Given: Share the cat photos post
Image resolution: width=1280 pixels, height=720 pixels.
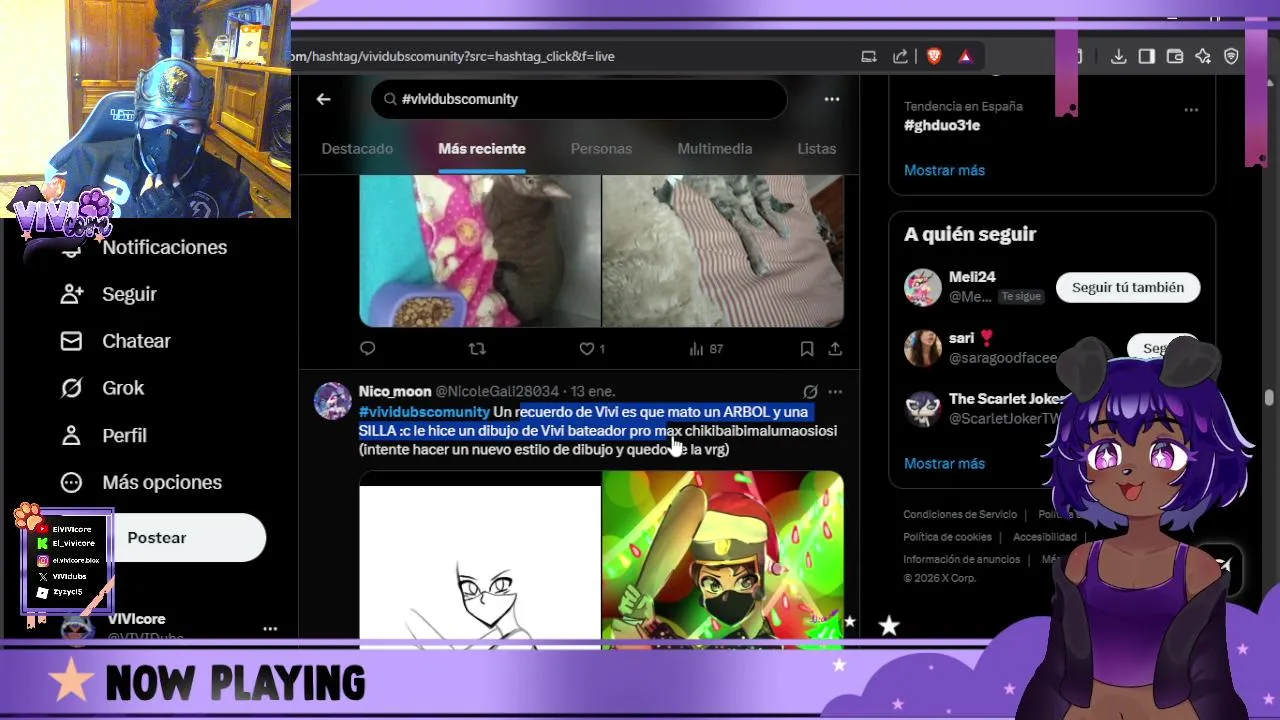Looking at the screenshot, I should pyautogui.click(x=835, y=349).
